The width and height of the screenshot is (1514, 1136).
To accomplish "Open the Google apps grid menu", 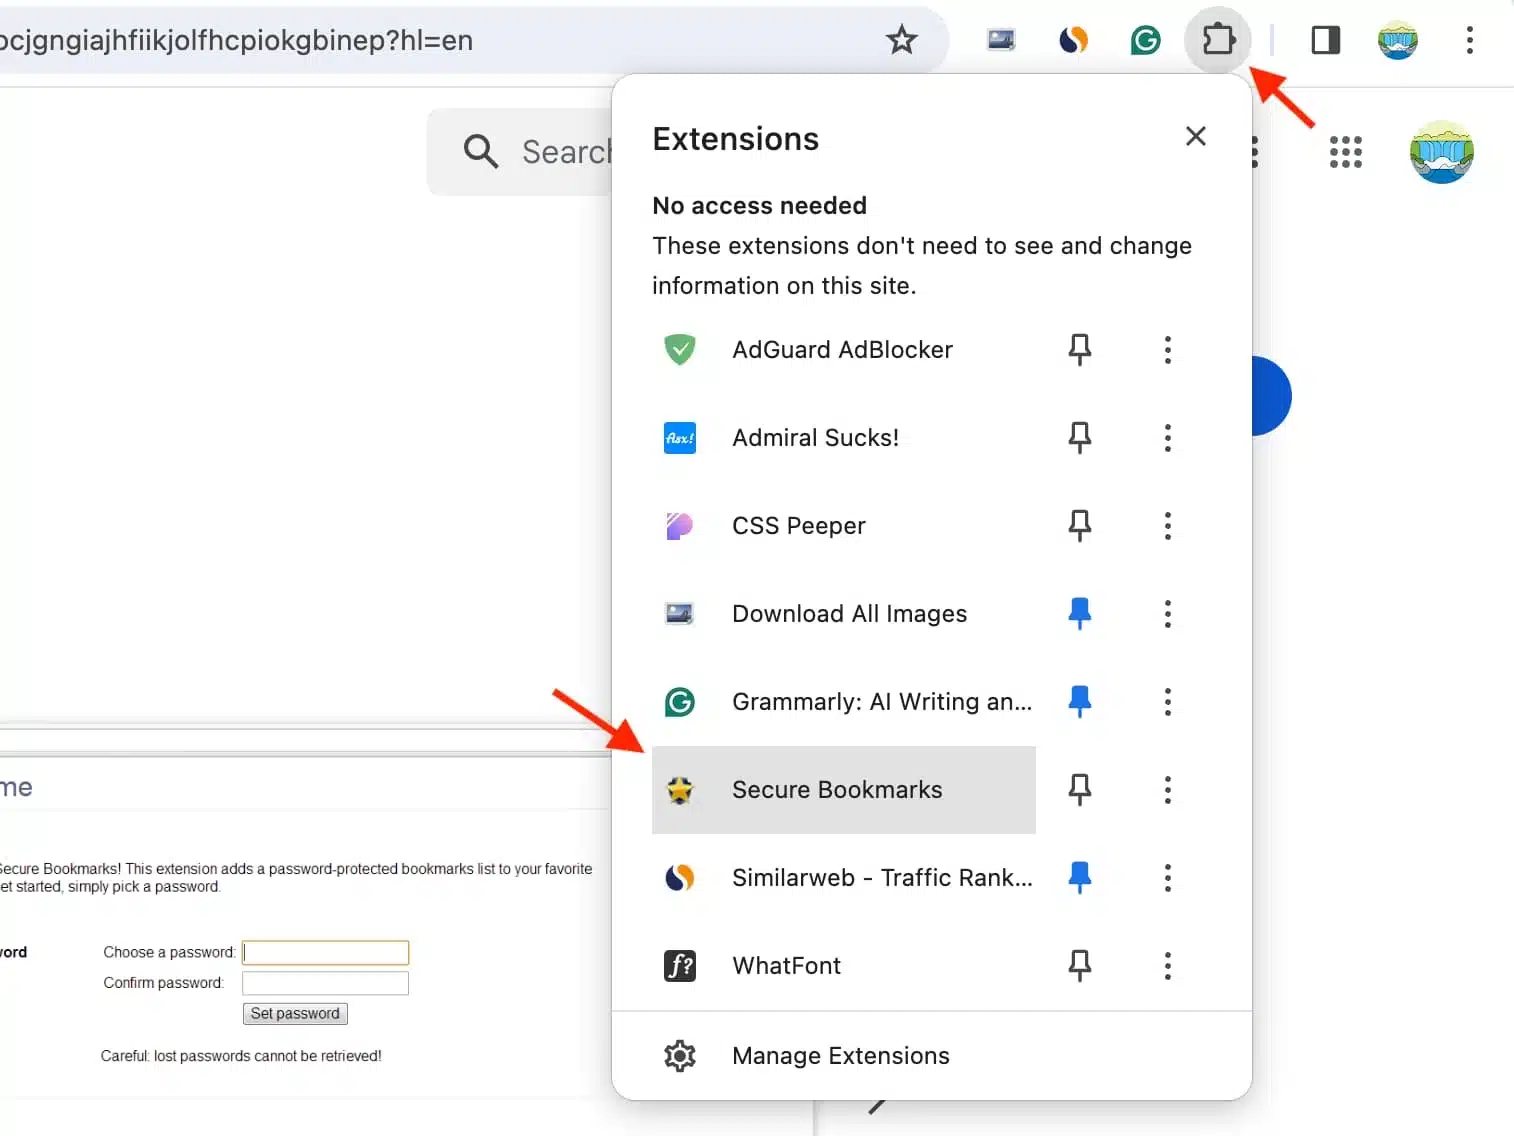I will coord(1345,152).
